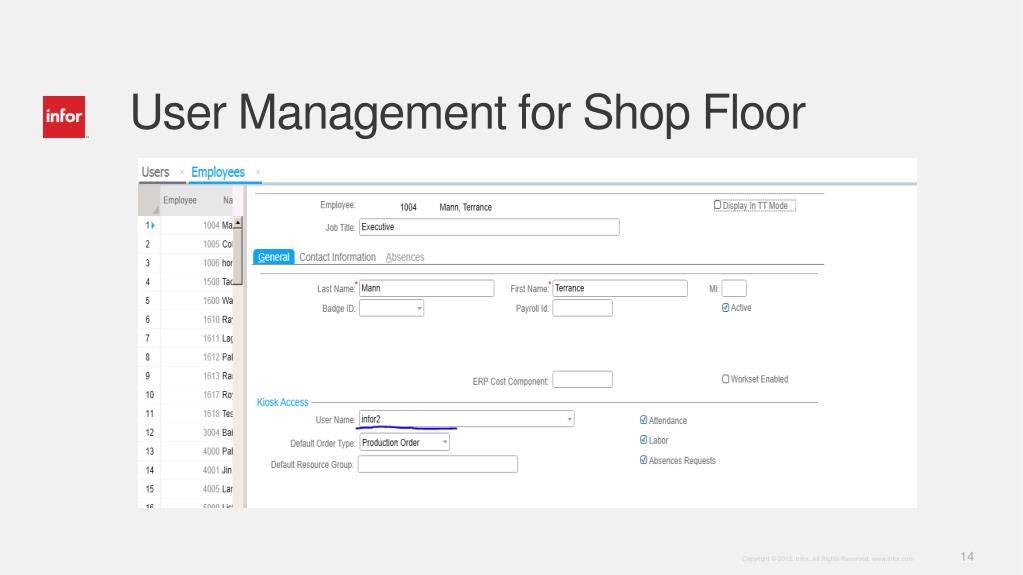Toggle the Absences Requests checkbox
Image resolution: width=1023 pixels, height=575 pixels.
(x=643, y=460)
